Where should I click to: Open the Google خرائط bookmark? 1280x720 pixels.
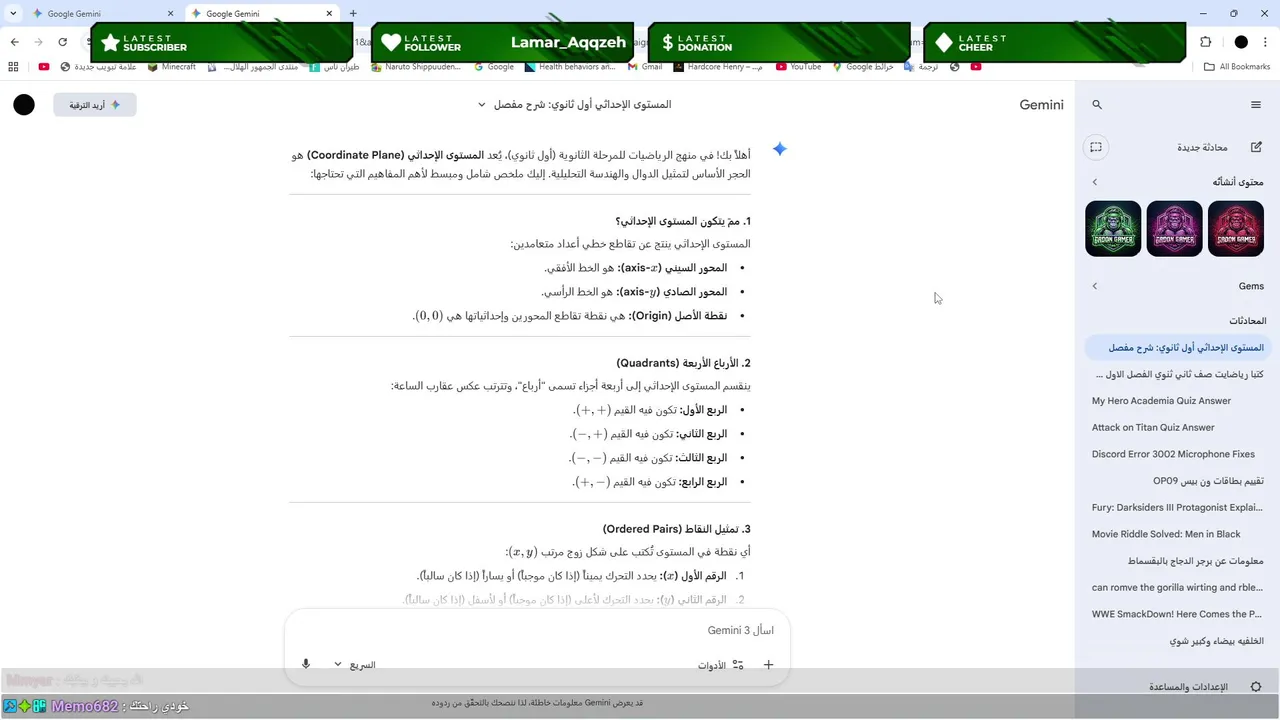coord(862,67)
